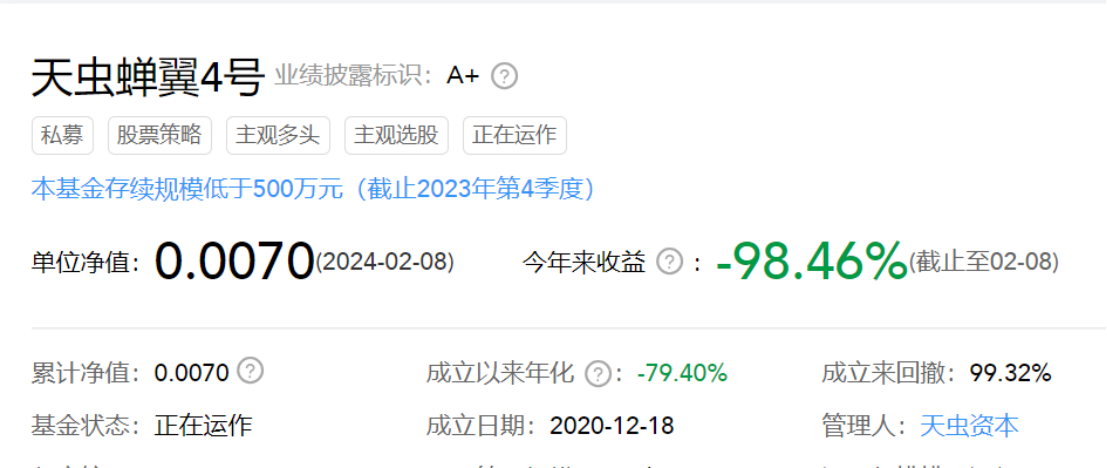The height and width of the screenshot is (468, 1107).
Task: Choose the 主观多头 tag
Action: [x=278, y=136]
